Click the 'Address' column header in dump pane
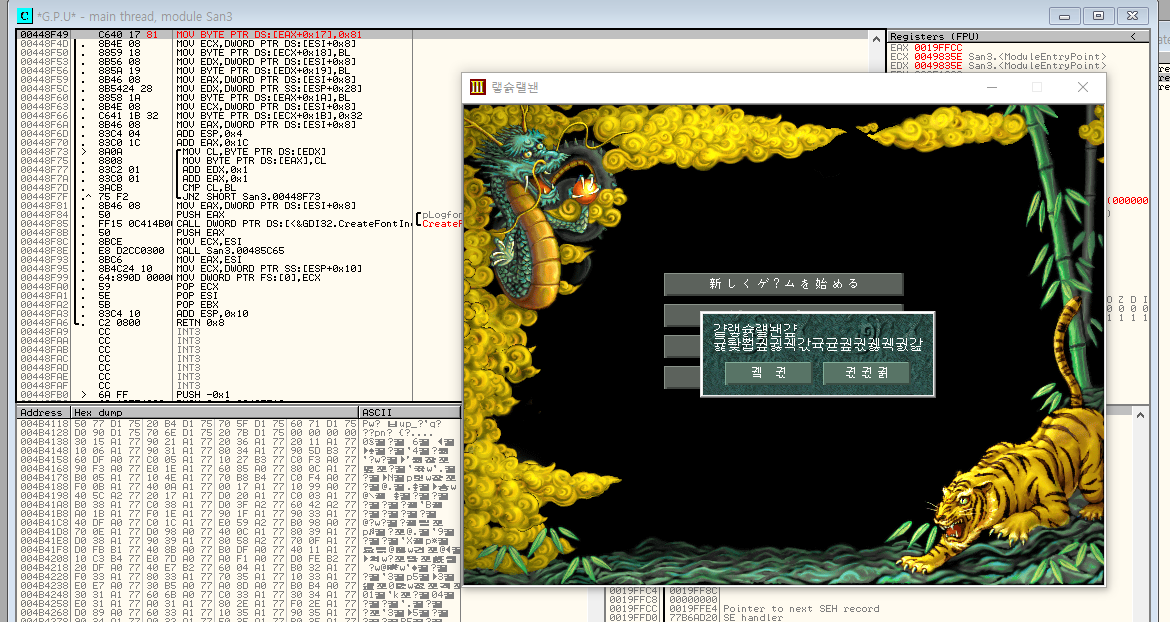The width and height of the screenshot is (1170, 622). click(44, 412)
